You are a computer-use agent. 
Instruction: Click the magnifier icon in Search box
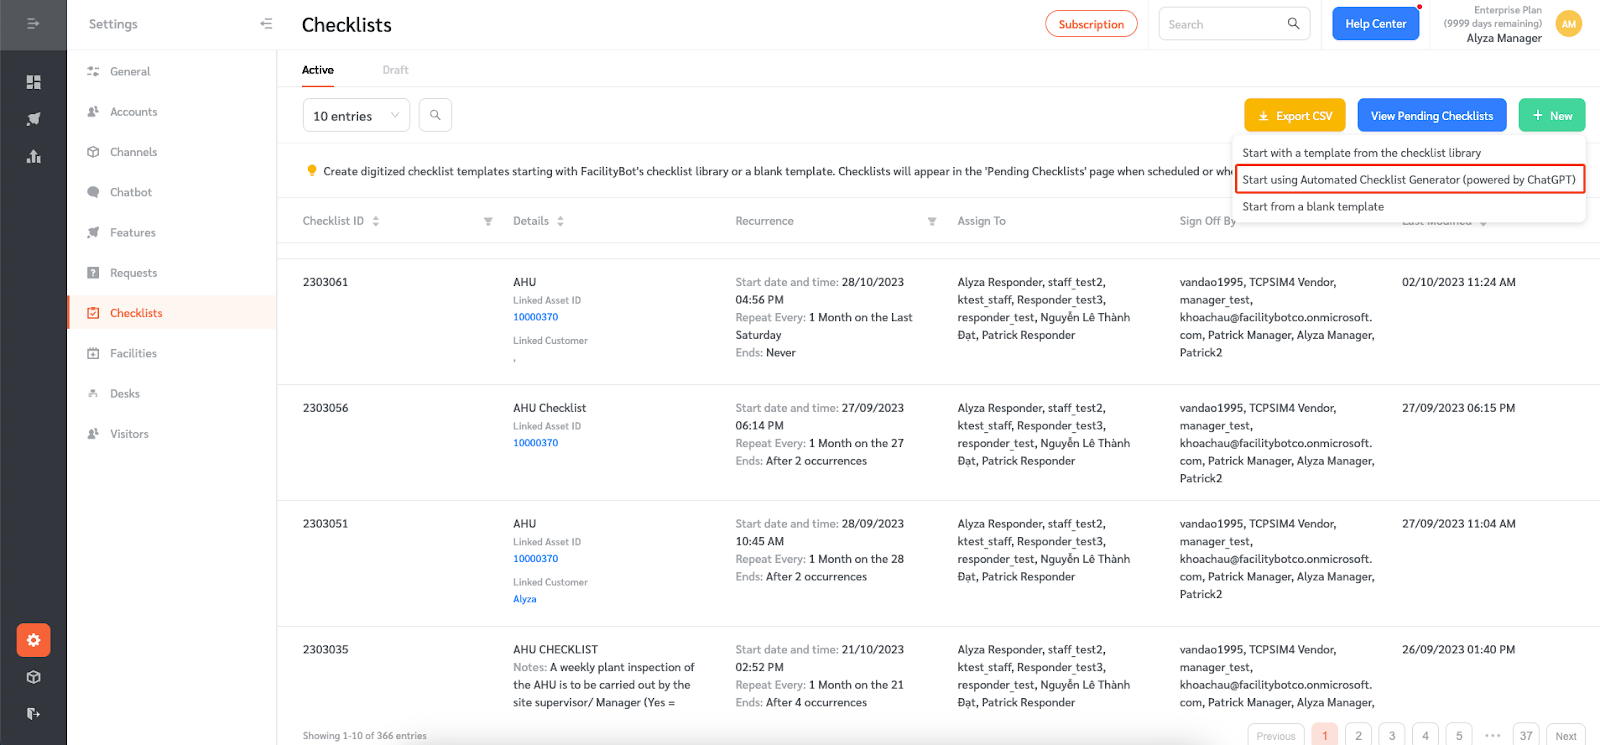click(x=1293, y=24)
